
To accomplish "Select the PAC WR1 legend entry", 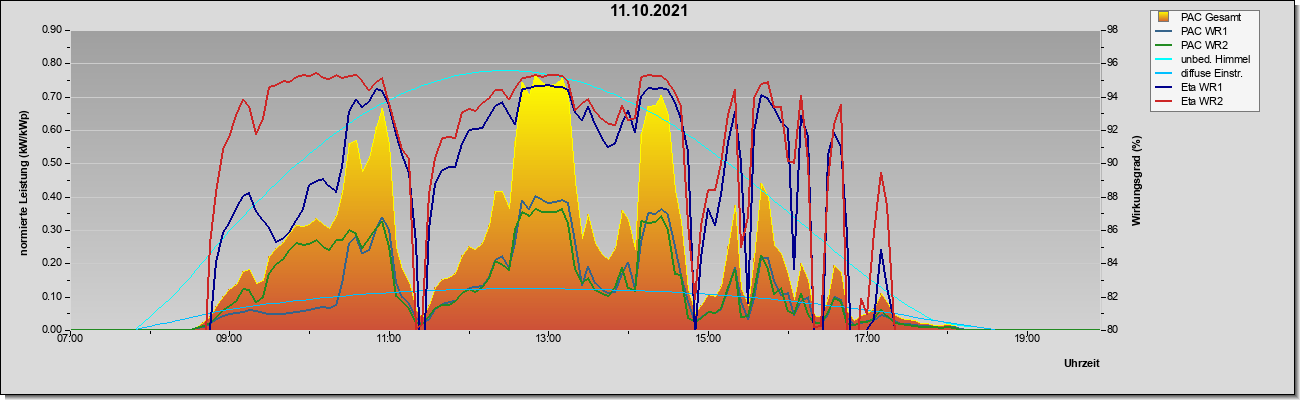I will tap(1203, 31).
